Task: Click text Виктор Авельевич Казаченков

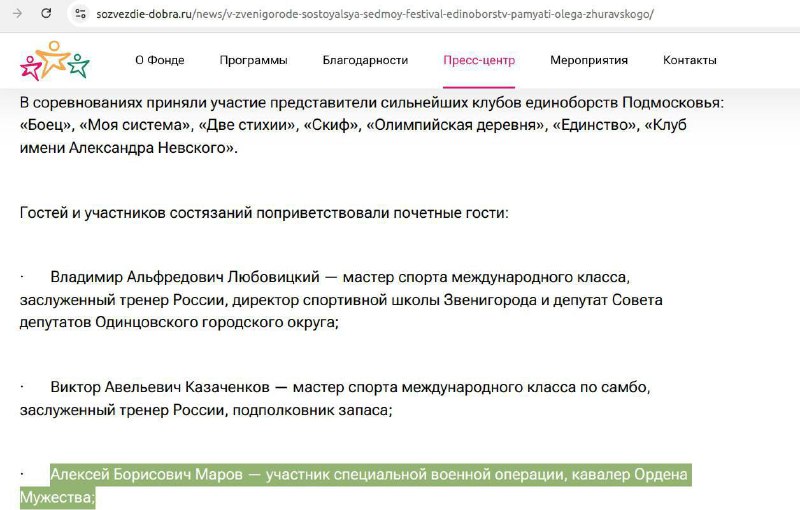Action: point(160,387)
